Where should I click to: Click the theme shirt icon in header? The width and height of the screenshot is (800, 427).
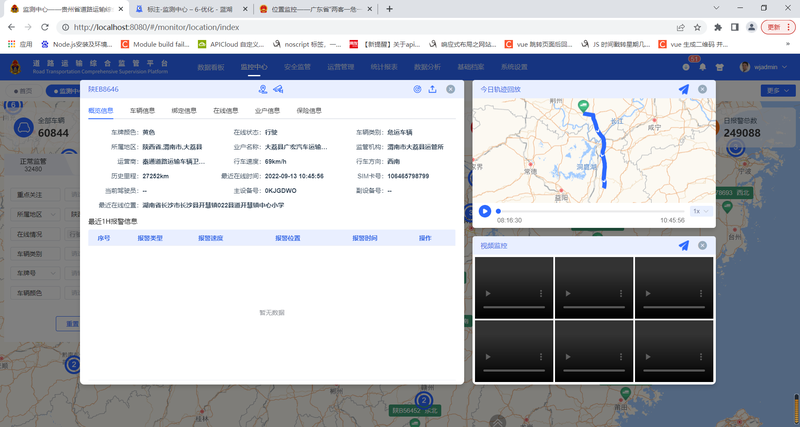tap(719, 67)
